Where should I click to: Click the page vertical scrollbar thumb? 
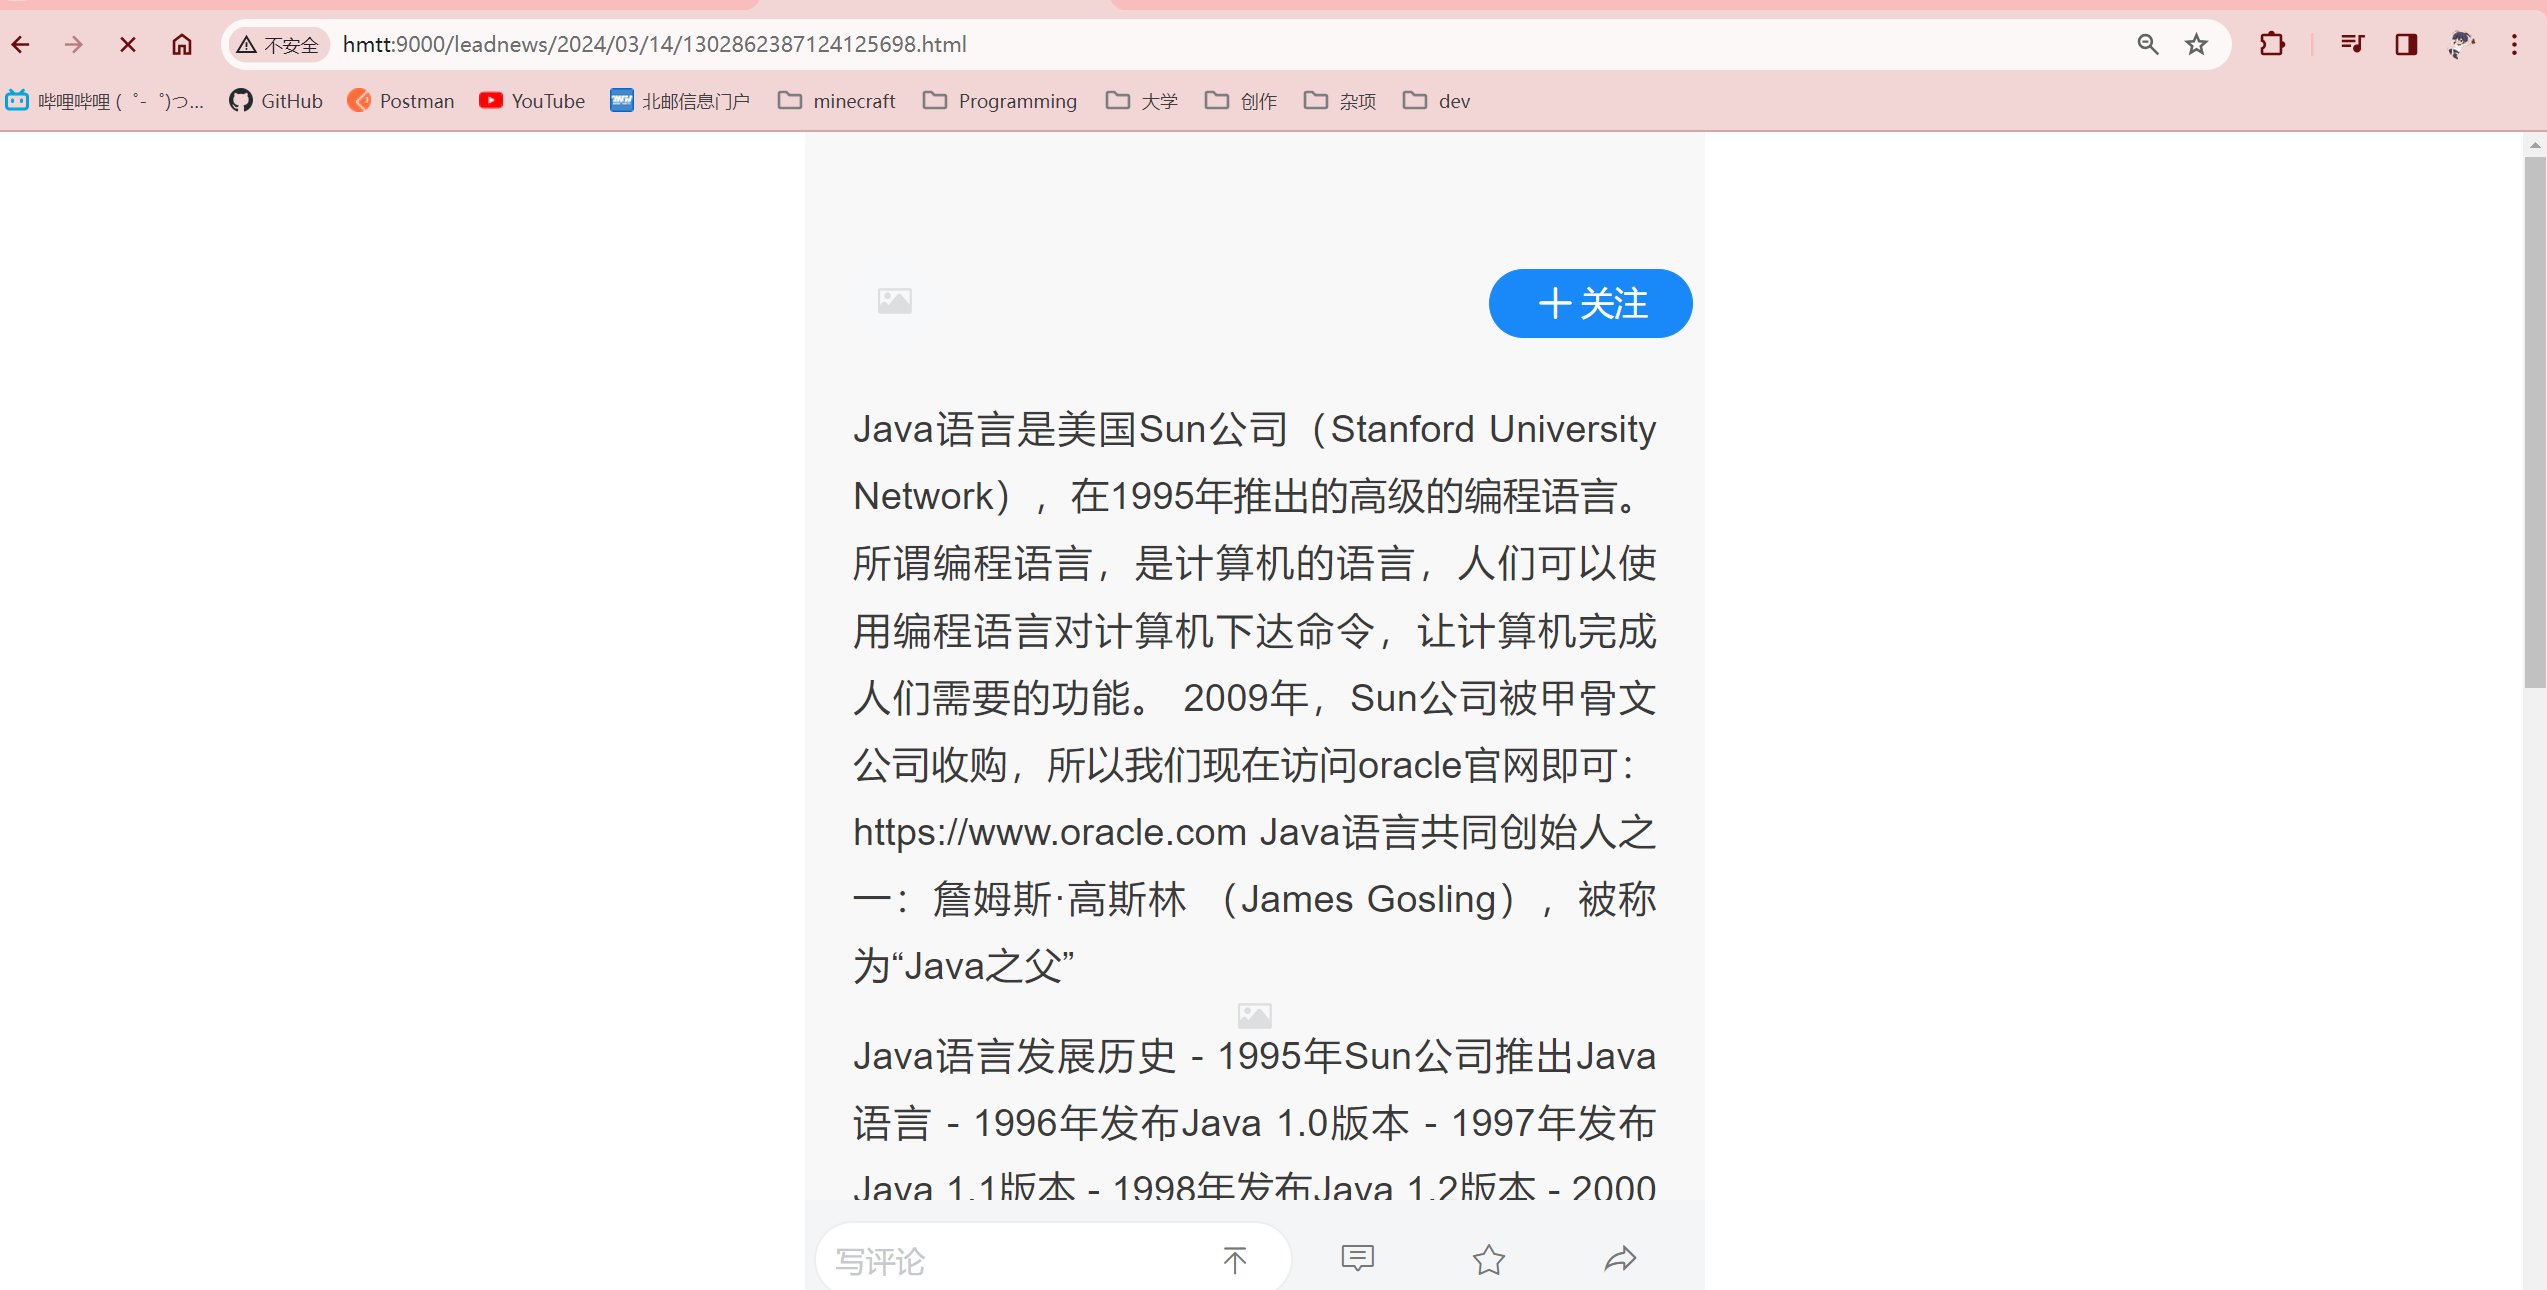pos(2534,420)
